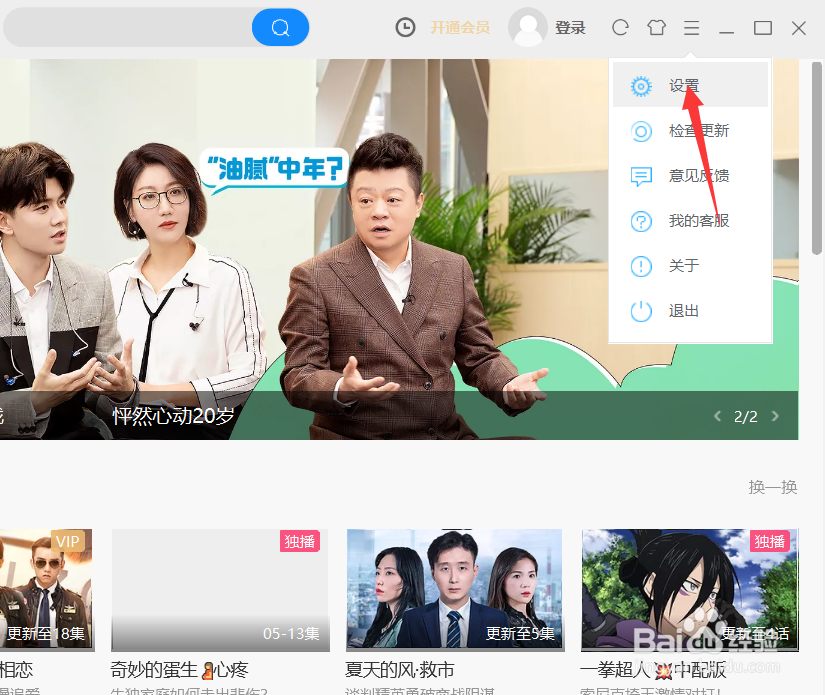
Task: Open the skin (shirt) icon
Action: point(656,27)
